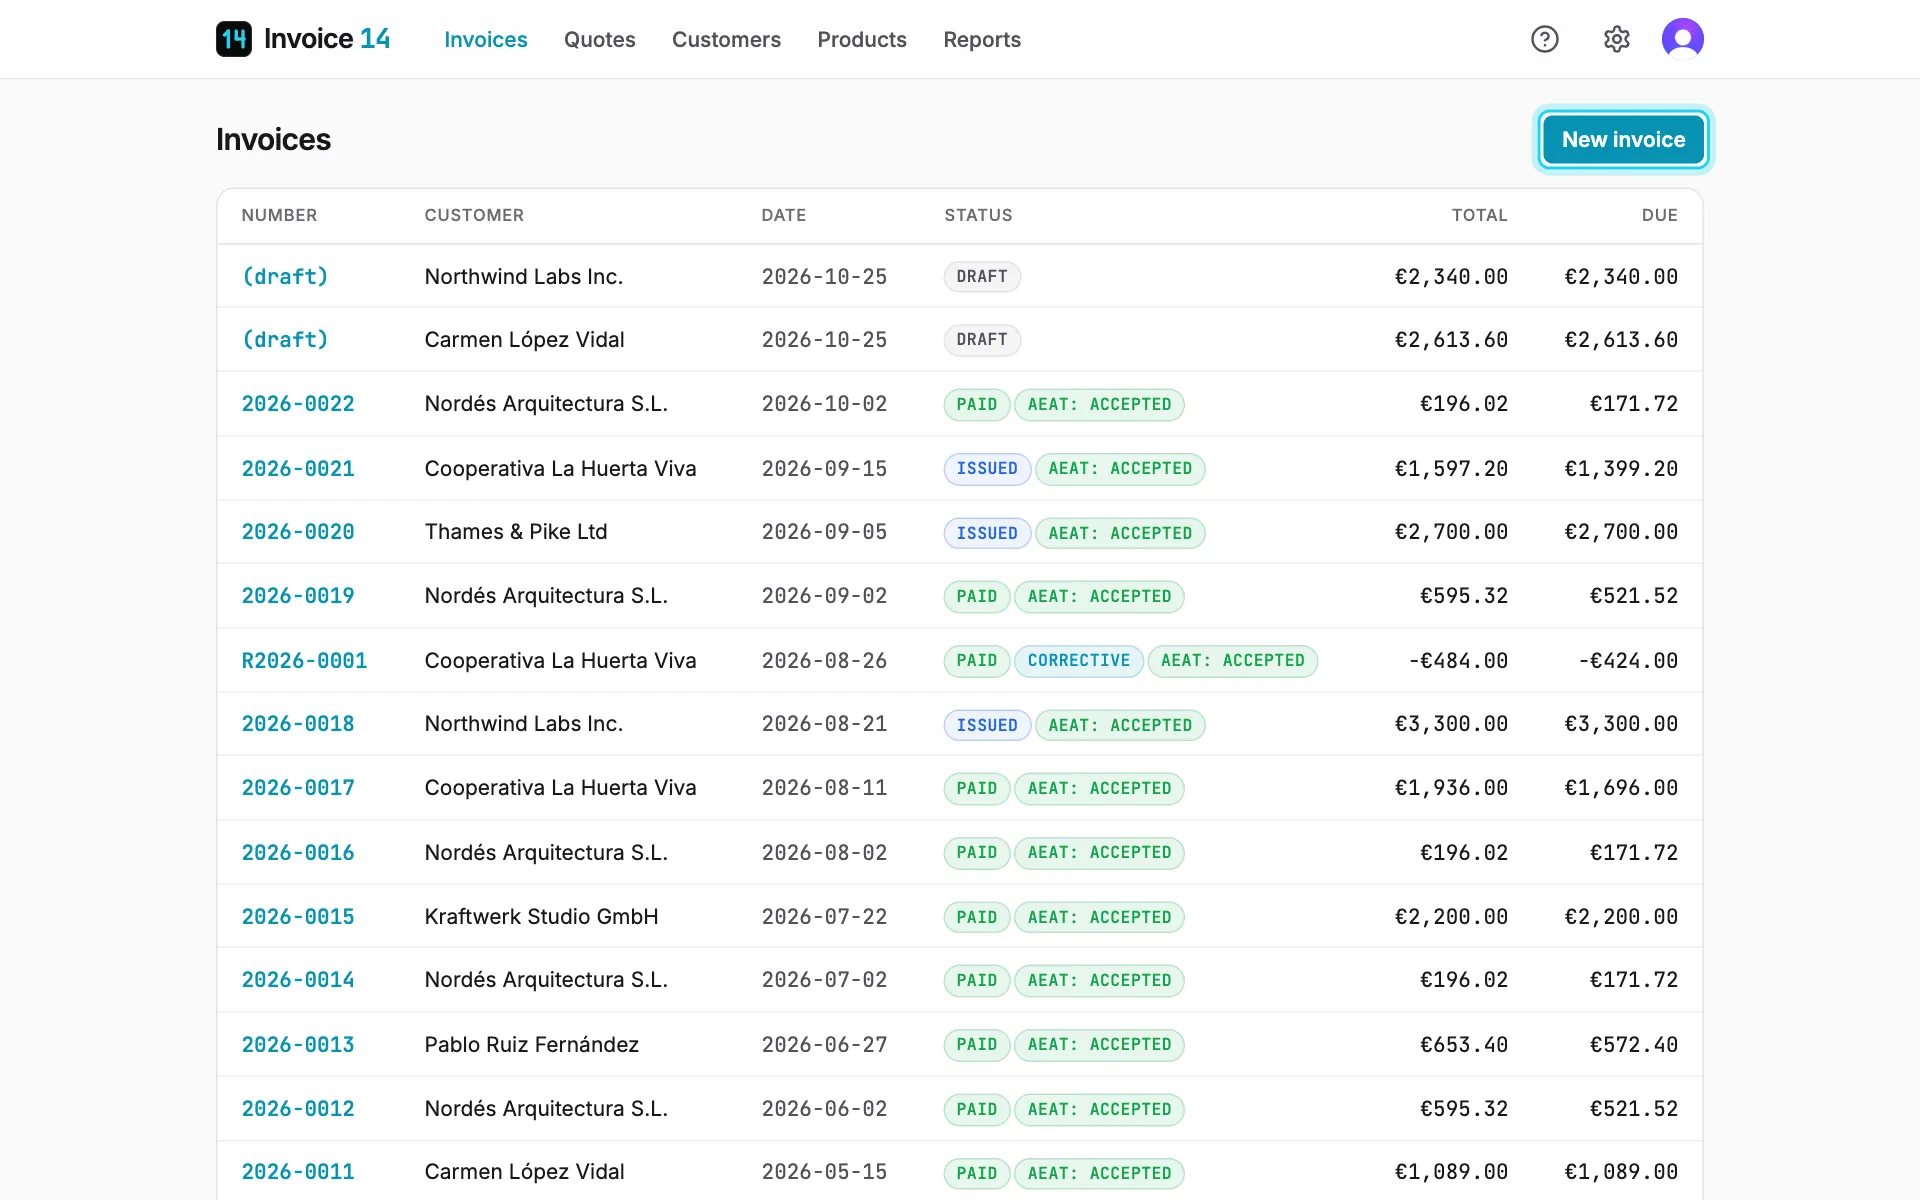Click the Invoice 14 logo icon

(x=234, y=39)
